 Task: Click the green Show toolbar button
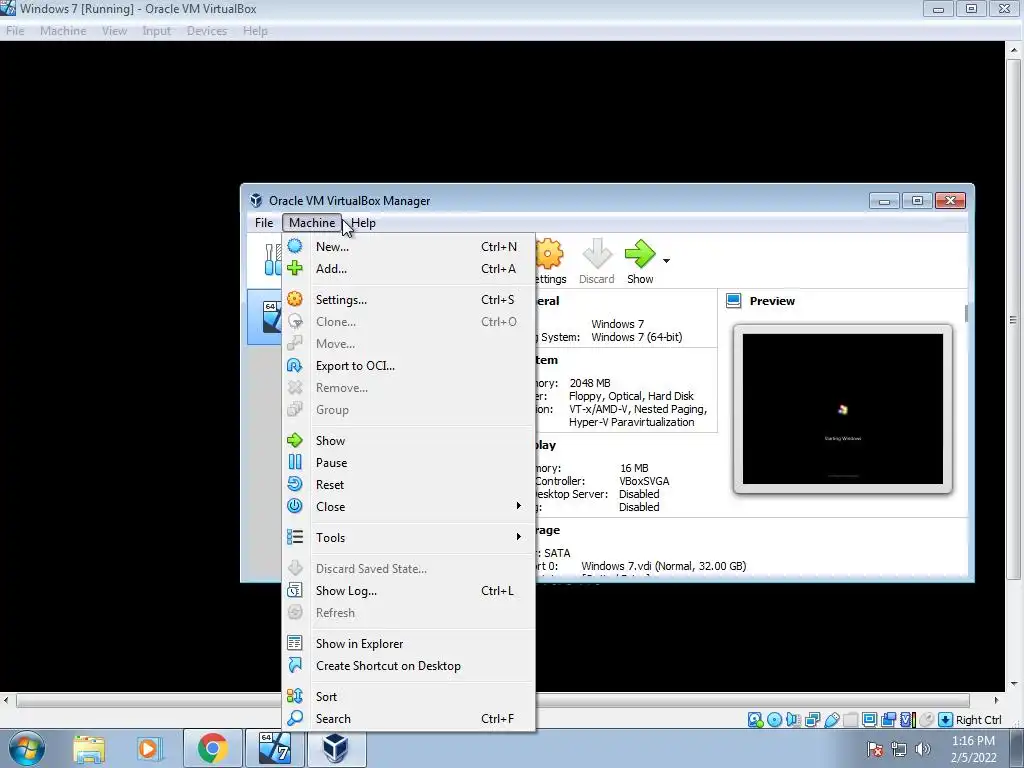(x=640, y=261)
